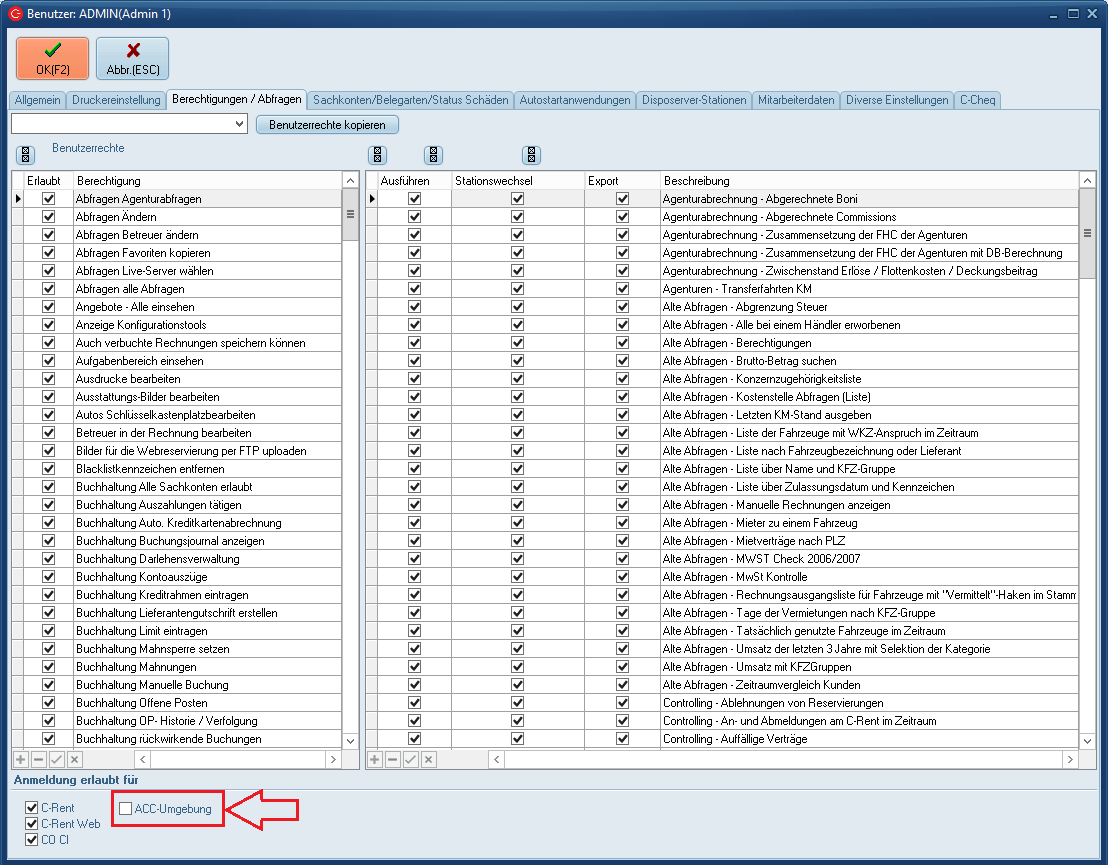Enable the ACC-Umgebung checkbox
Viewport: 1108px width, 865px height.
126,808
